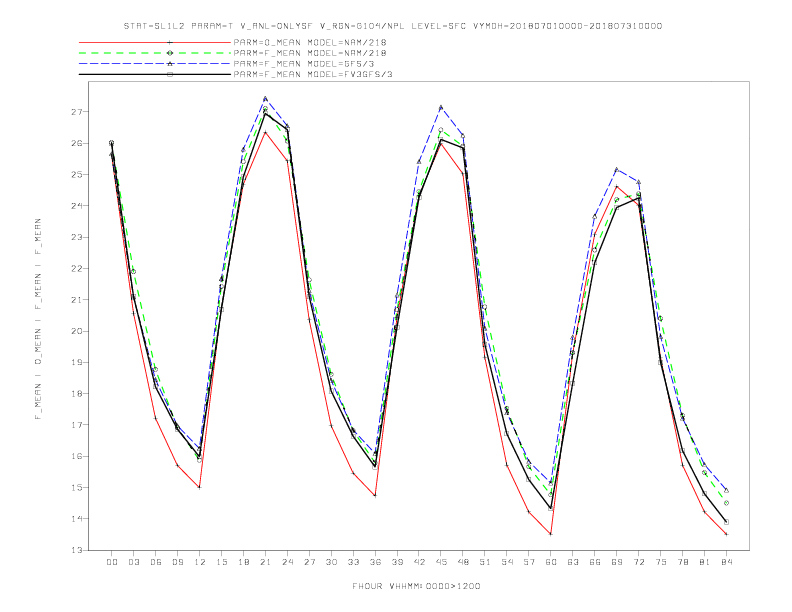Click x-axis forecast hour label 66
This screenshot has height=612, width=792.
(x=595, y=562)
